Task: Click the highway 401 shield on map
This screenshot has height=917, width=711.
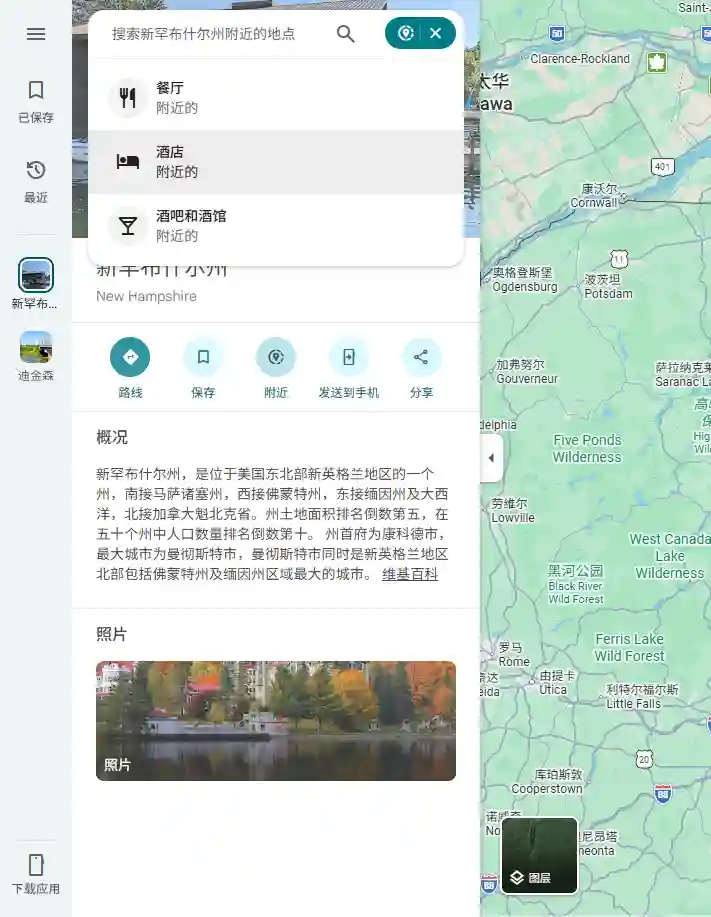Action: click(x=662, y=167)
